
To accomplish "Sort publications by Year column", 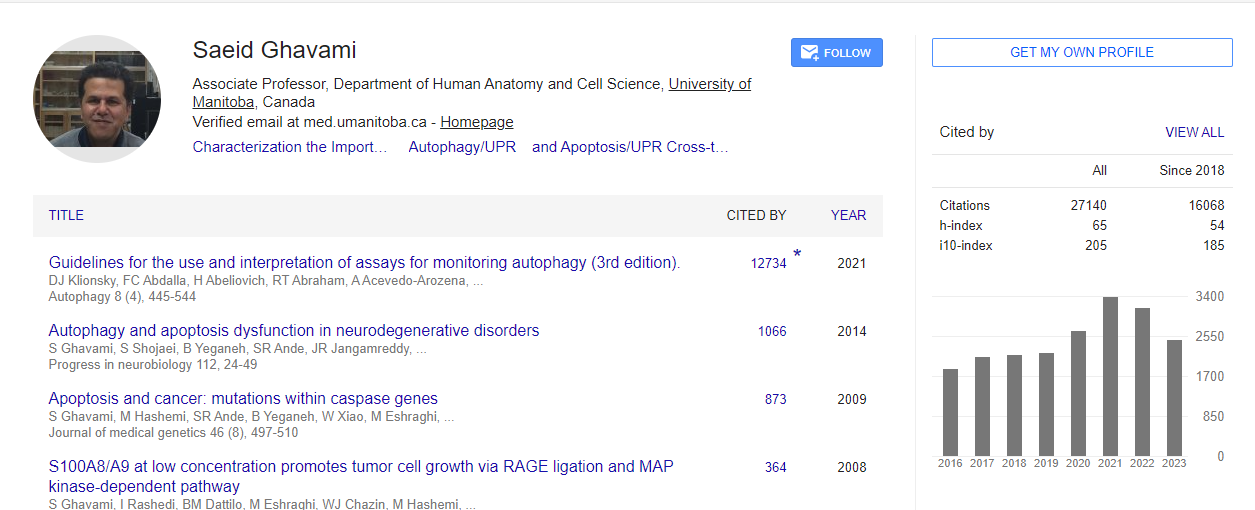I will pos(848,215).
